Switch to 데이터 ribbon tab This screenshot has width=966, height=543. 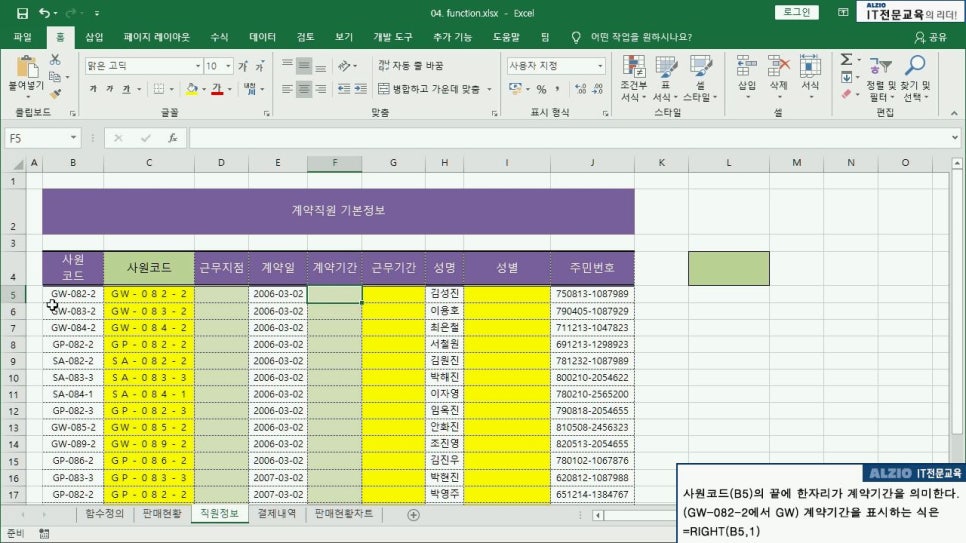tap(262, 37)
